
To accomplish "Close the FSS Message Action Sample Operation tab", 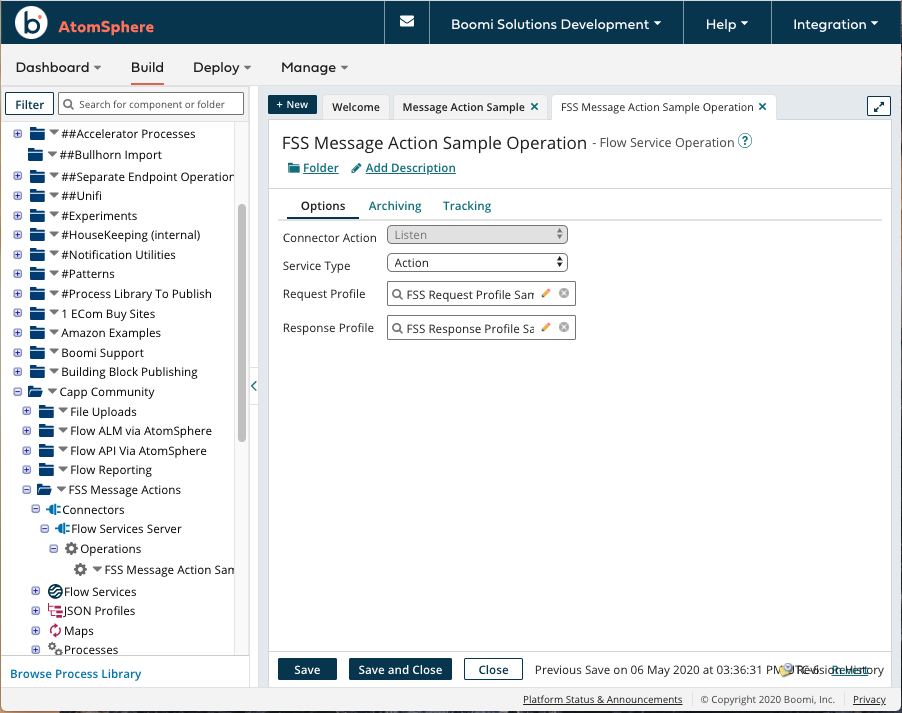I will pos(762,106).
